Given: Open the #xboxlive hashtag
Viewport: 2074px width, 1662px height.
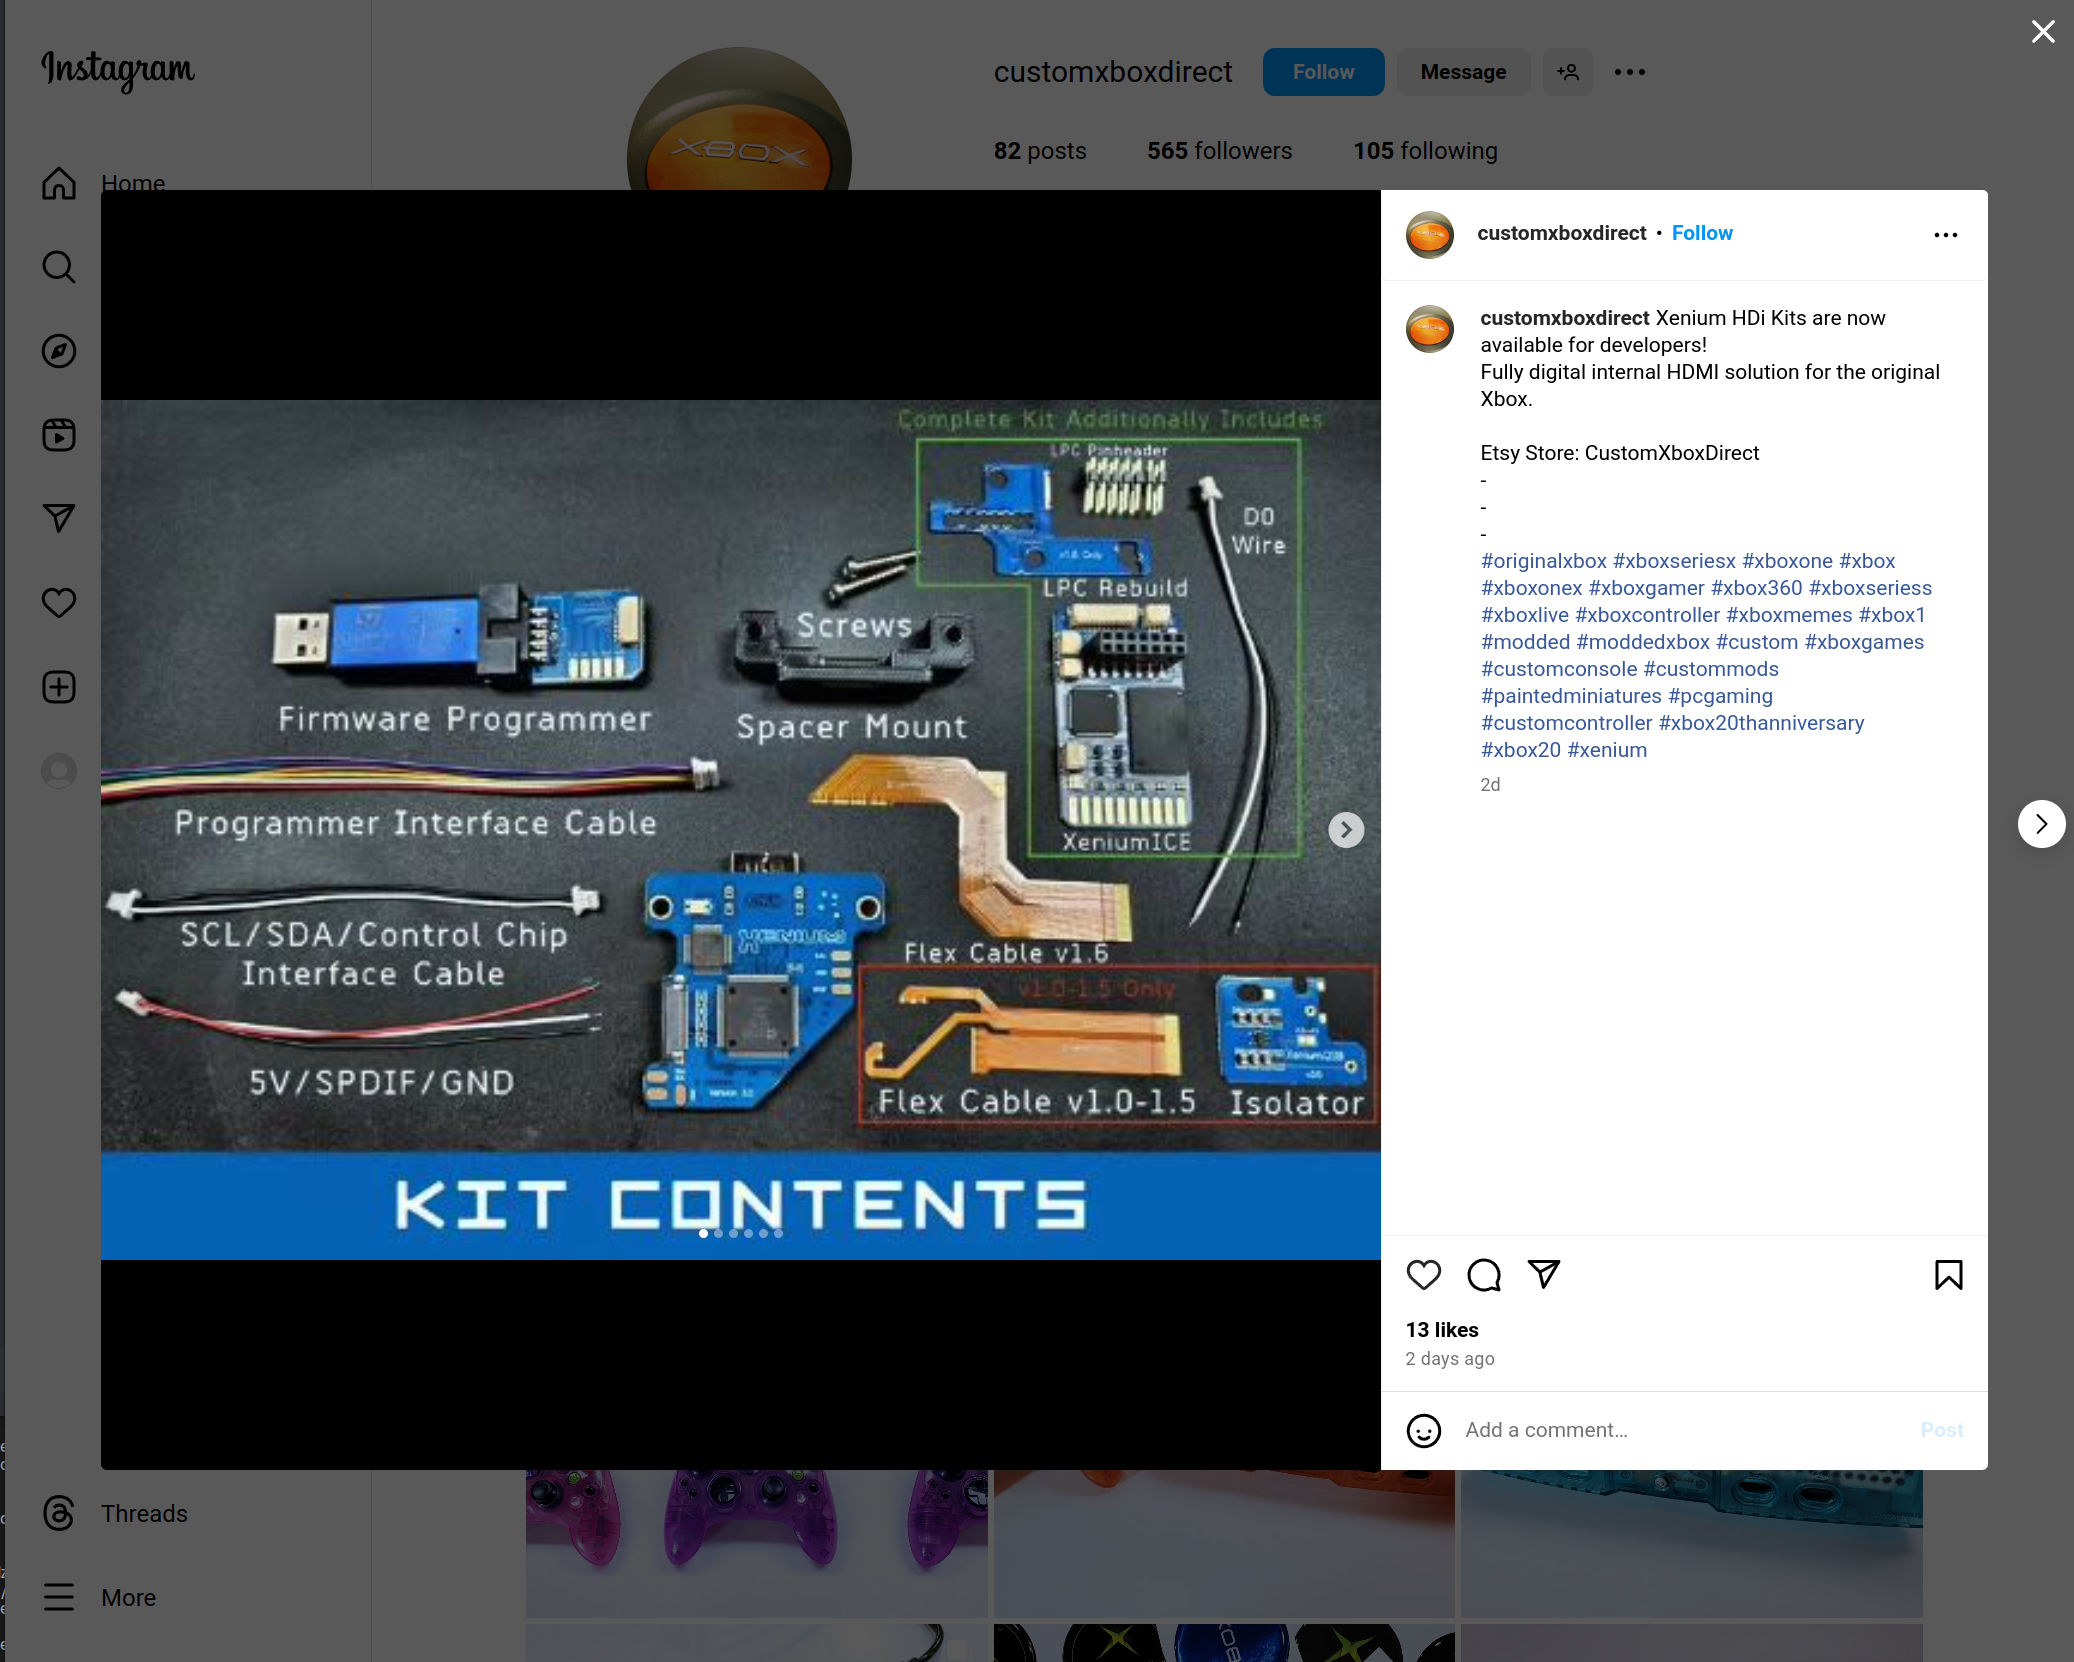Looking at the screenshot, I should point(1525,615).
